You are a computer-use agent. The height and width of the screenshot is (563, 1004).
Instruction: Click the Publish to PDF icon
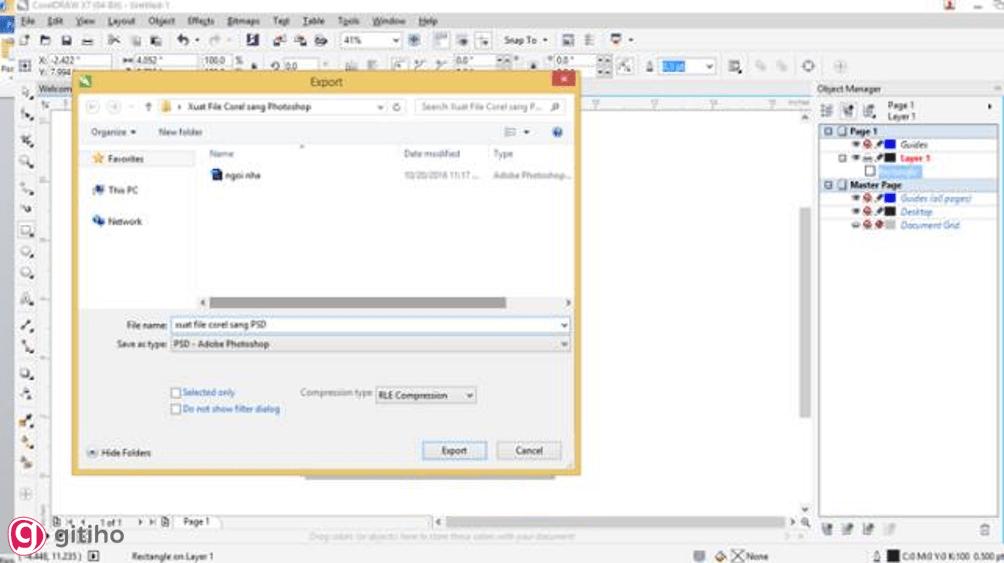(x=321, y=40)
